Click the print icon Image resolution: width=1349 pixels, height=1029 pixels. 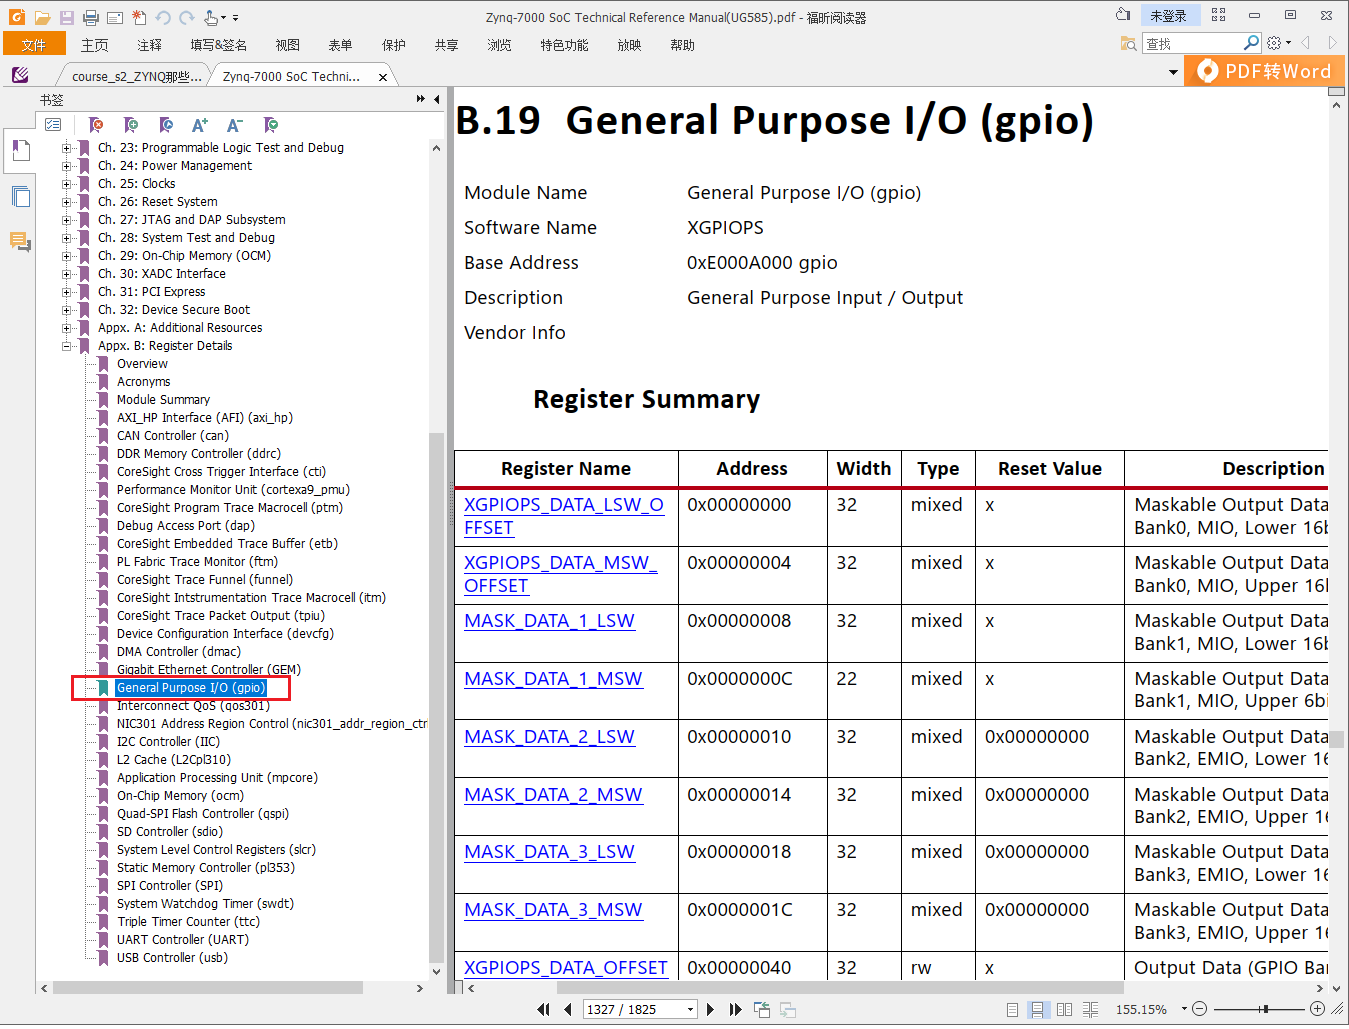click(x=91, y=17)
